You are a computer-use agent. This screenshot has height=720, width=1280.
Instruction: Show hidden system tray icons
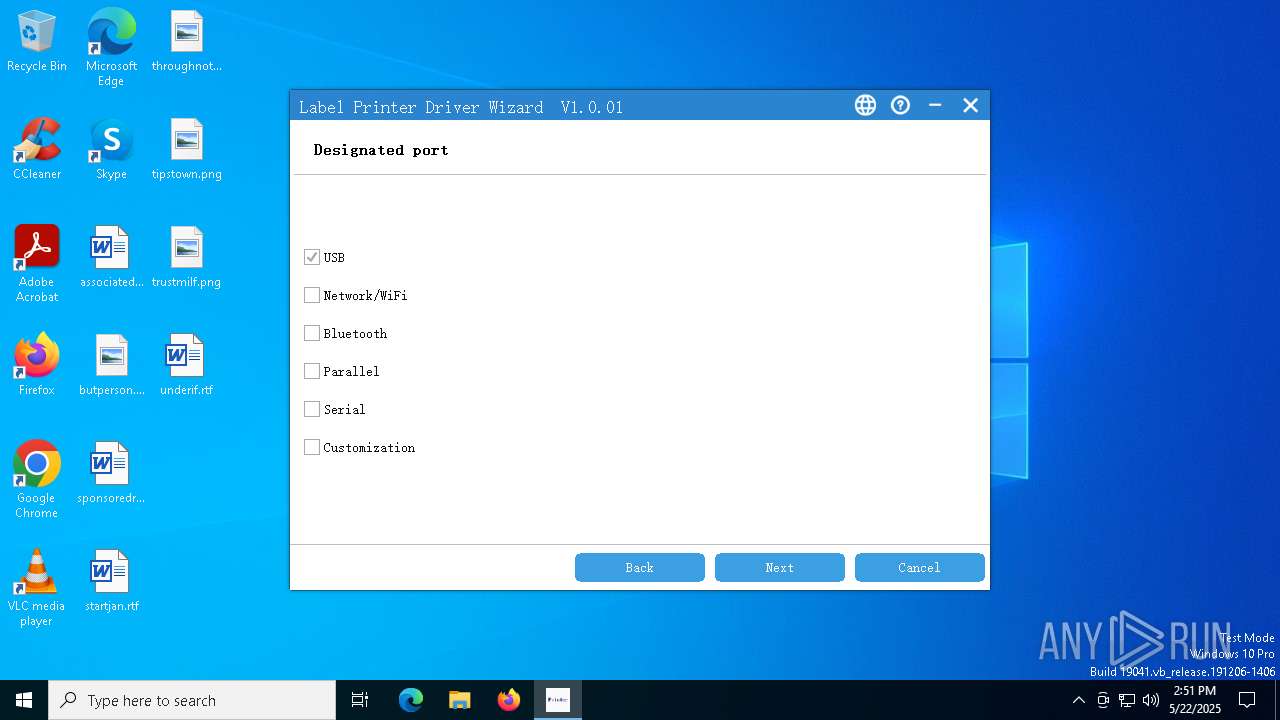[1078, 700]
